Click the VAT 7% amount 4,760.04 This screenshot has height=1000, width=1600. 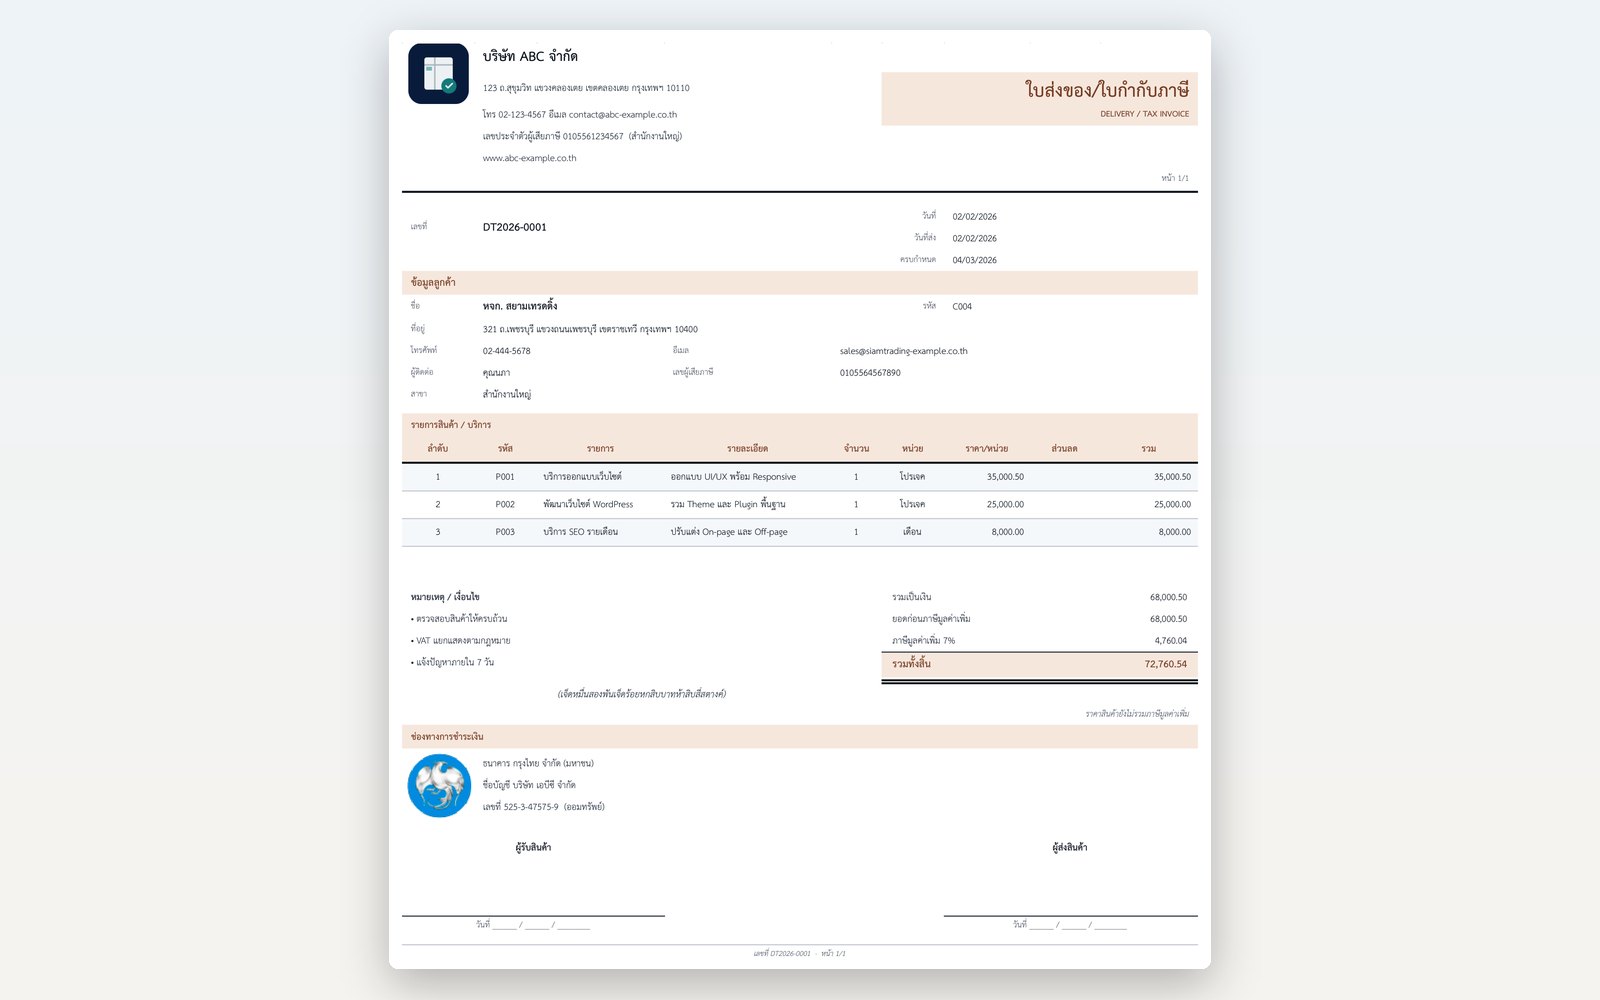1170,641
